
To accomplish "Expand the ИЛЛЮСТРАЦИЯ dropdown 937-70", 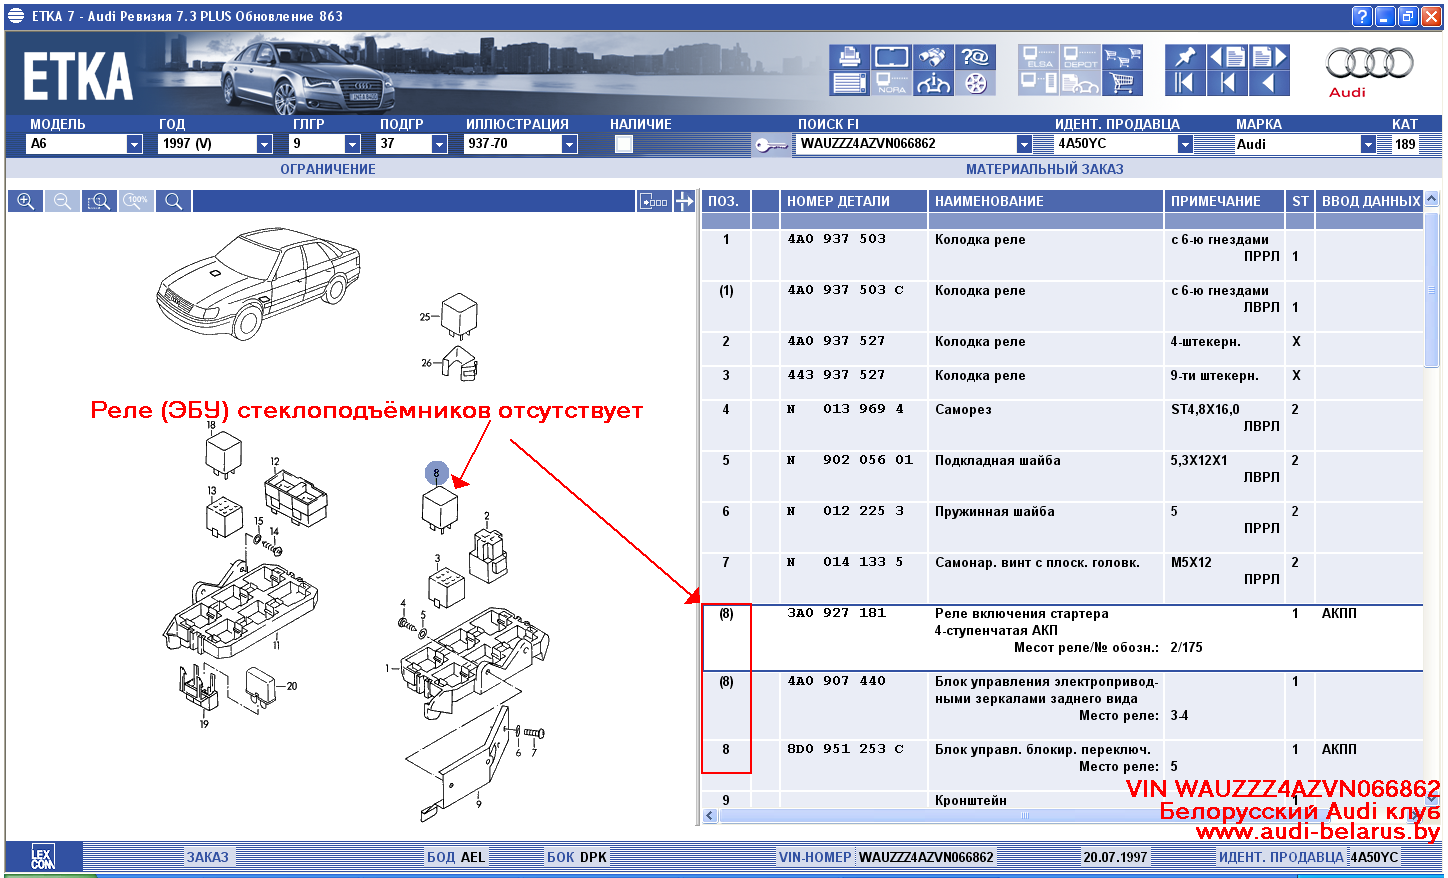I will click(569, 144).
